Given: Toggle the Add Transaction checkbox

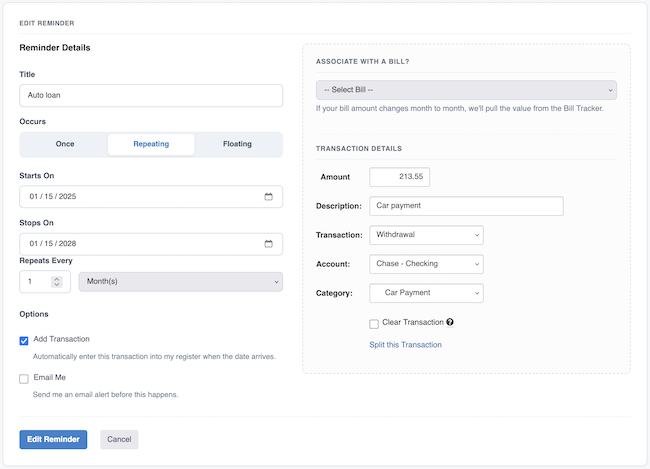Looking at the screenshot, I should (24, 341).
